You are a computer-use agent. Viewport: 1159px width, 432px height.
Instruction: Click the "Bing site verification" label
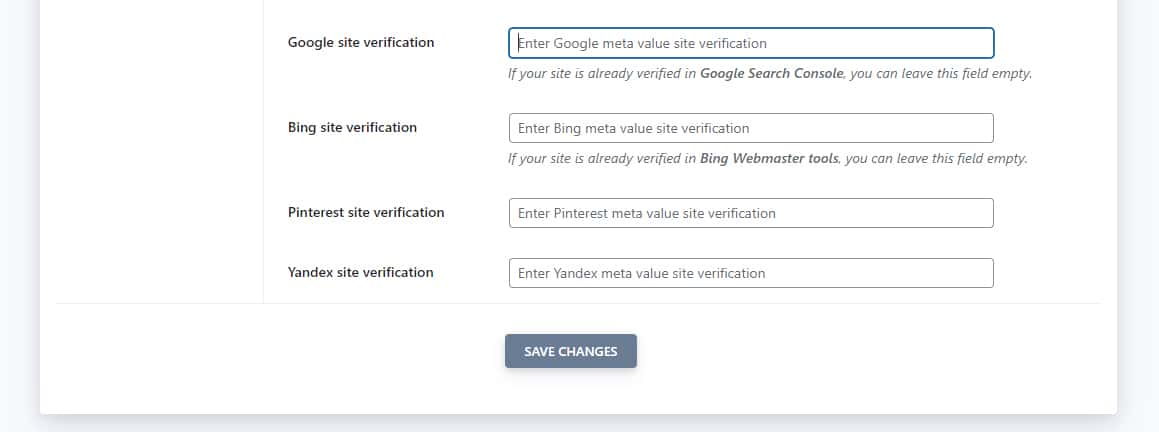352,128
